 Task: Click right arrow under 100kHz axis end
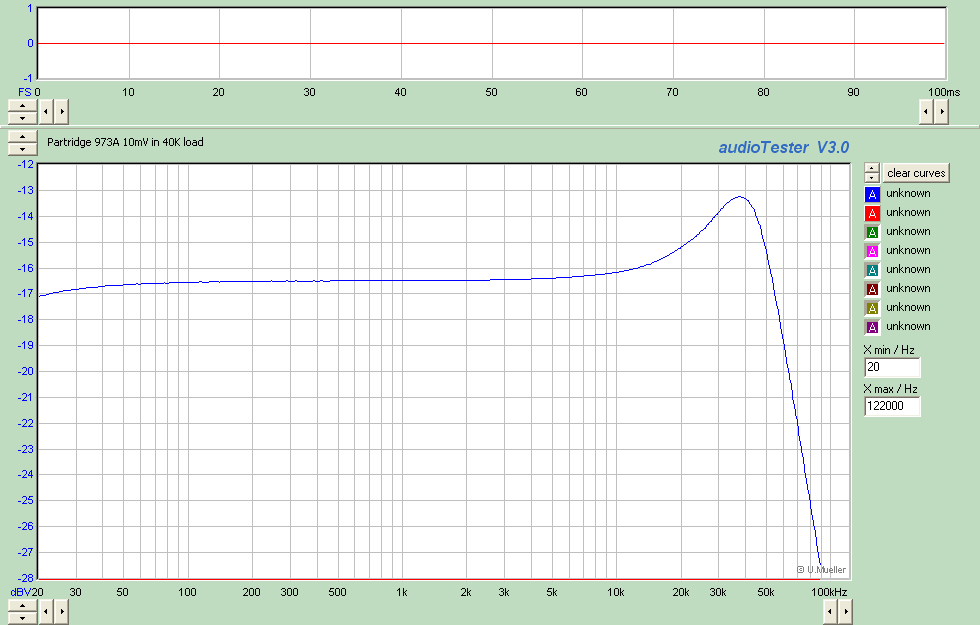(x=845, y=612)
